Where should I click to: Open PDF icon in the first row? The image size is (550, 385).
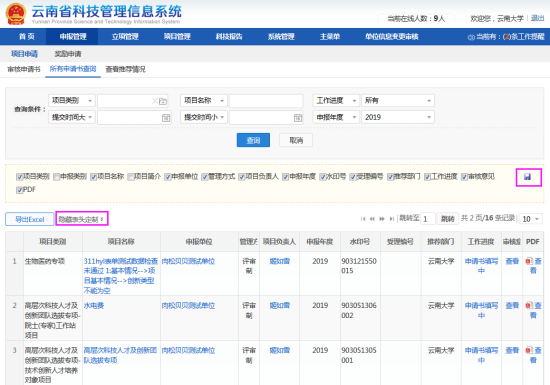pyautogui.click(x=528, y=261)
